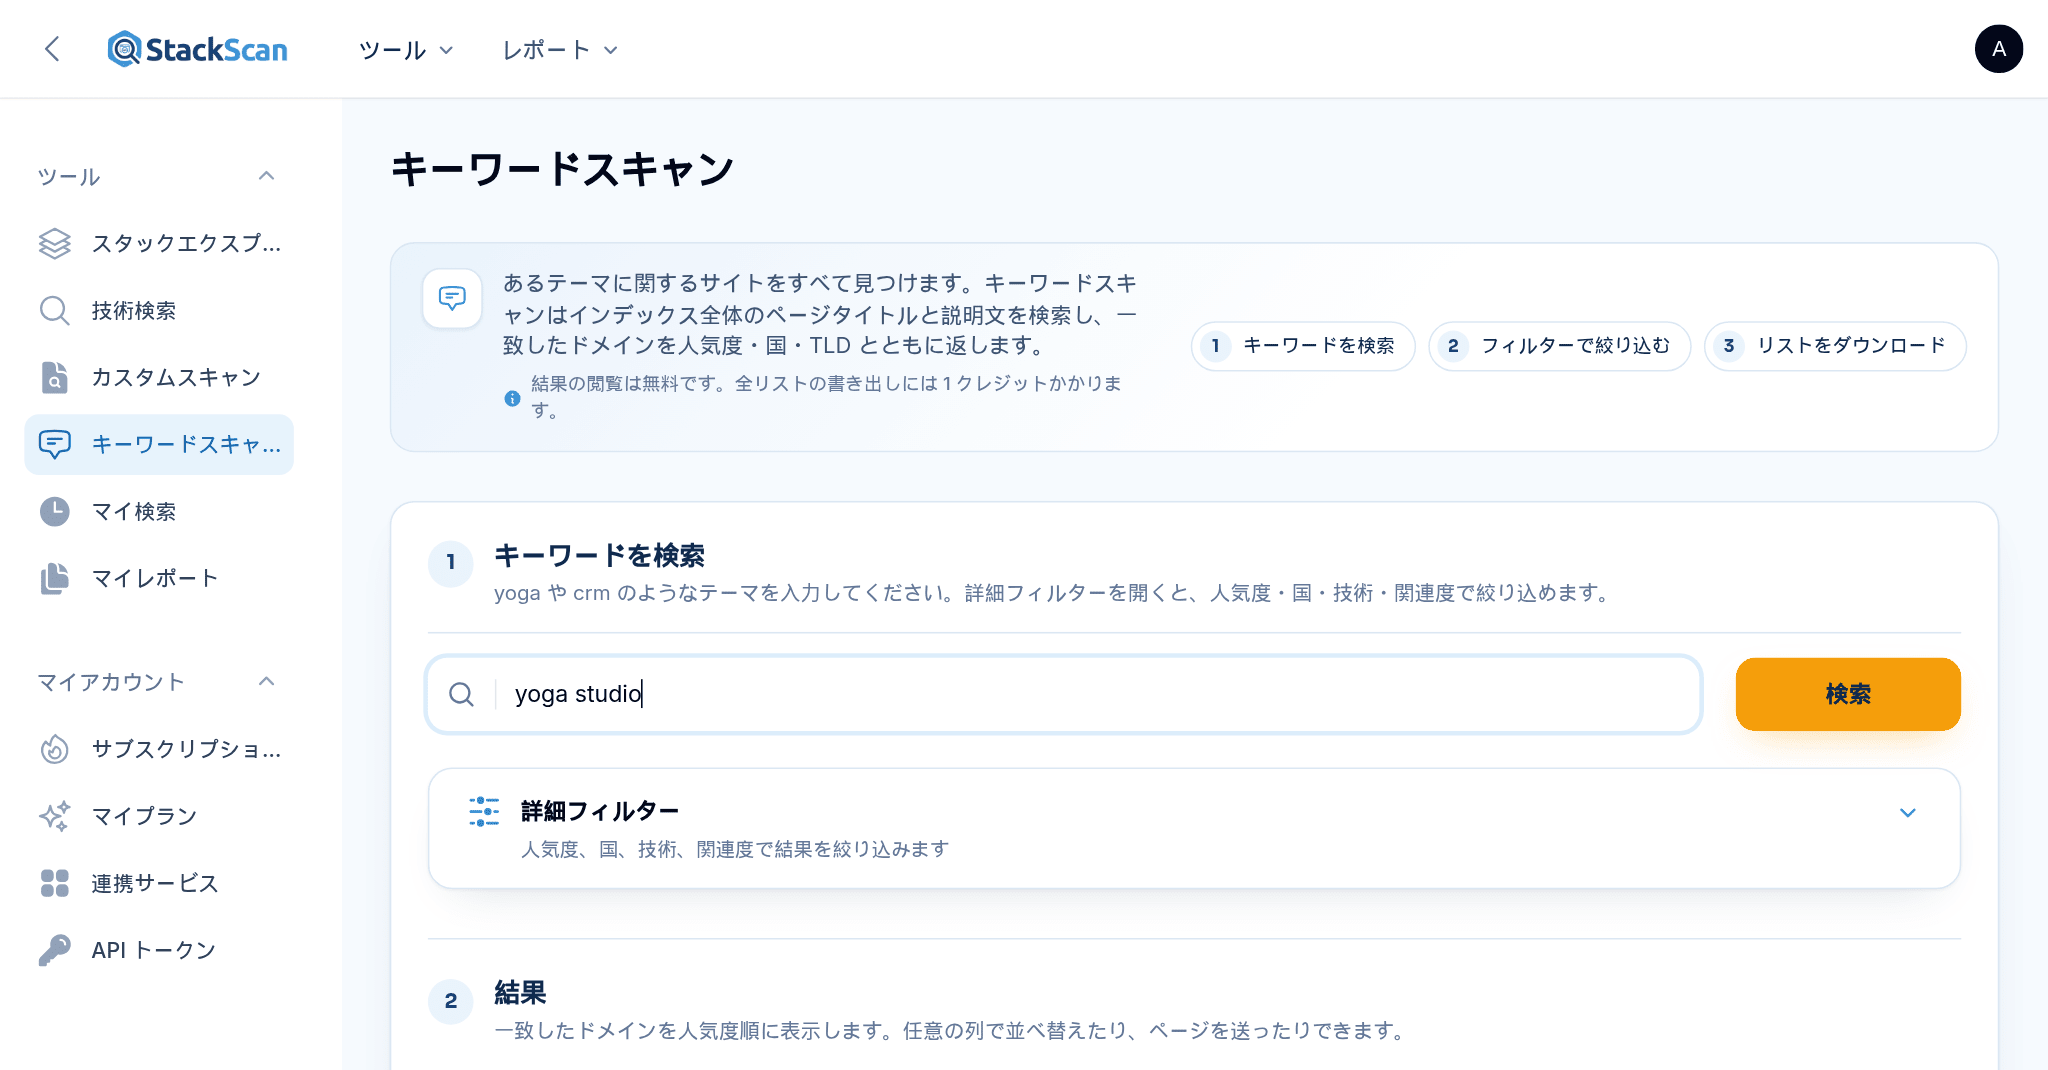Open the ツール dropdown in top navigation
Screen dimensions: 2048x1070
(x=406, y=50)
